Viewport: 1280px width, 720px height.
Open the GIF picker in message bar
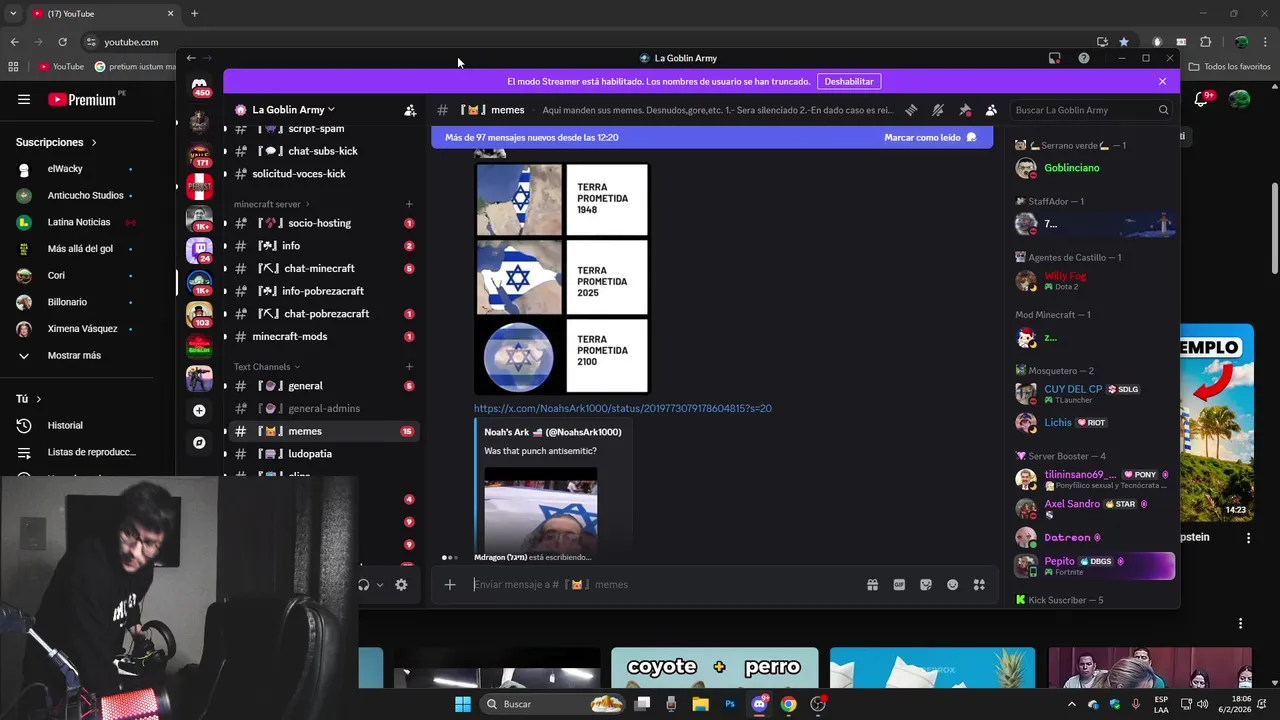(x=899, y=585)
